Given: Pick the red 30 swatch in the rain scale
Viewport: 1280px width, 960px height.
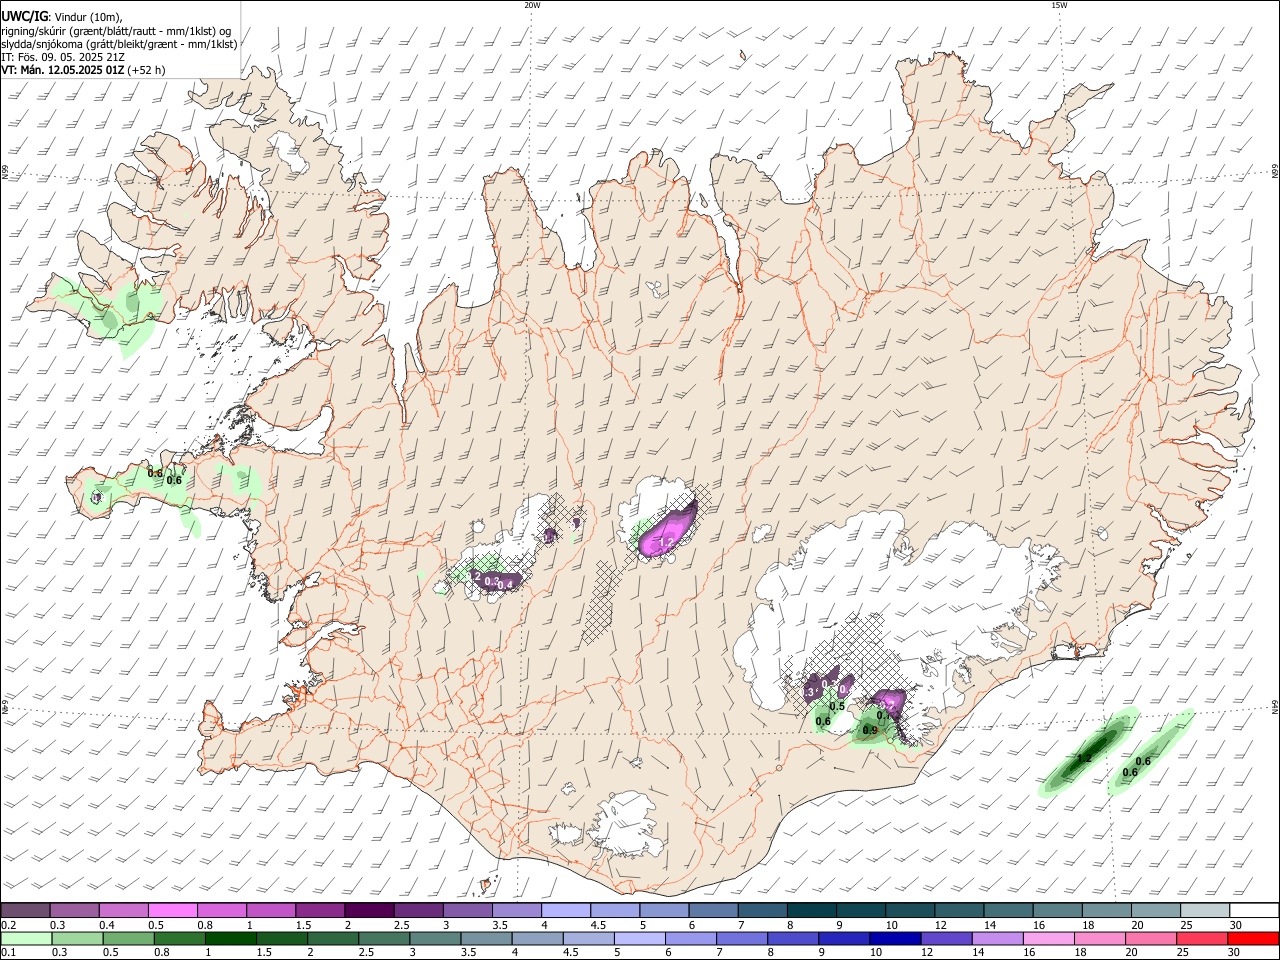Looking at the screenshot, I should pos(1254,938).
